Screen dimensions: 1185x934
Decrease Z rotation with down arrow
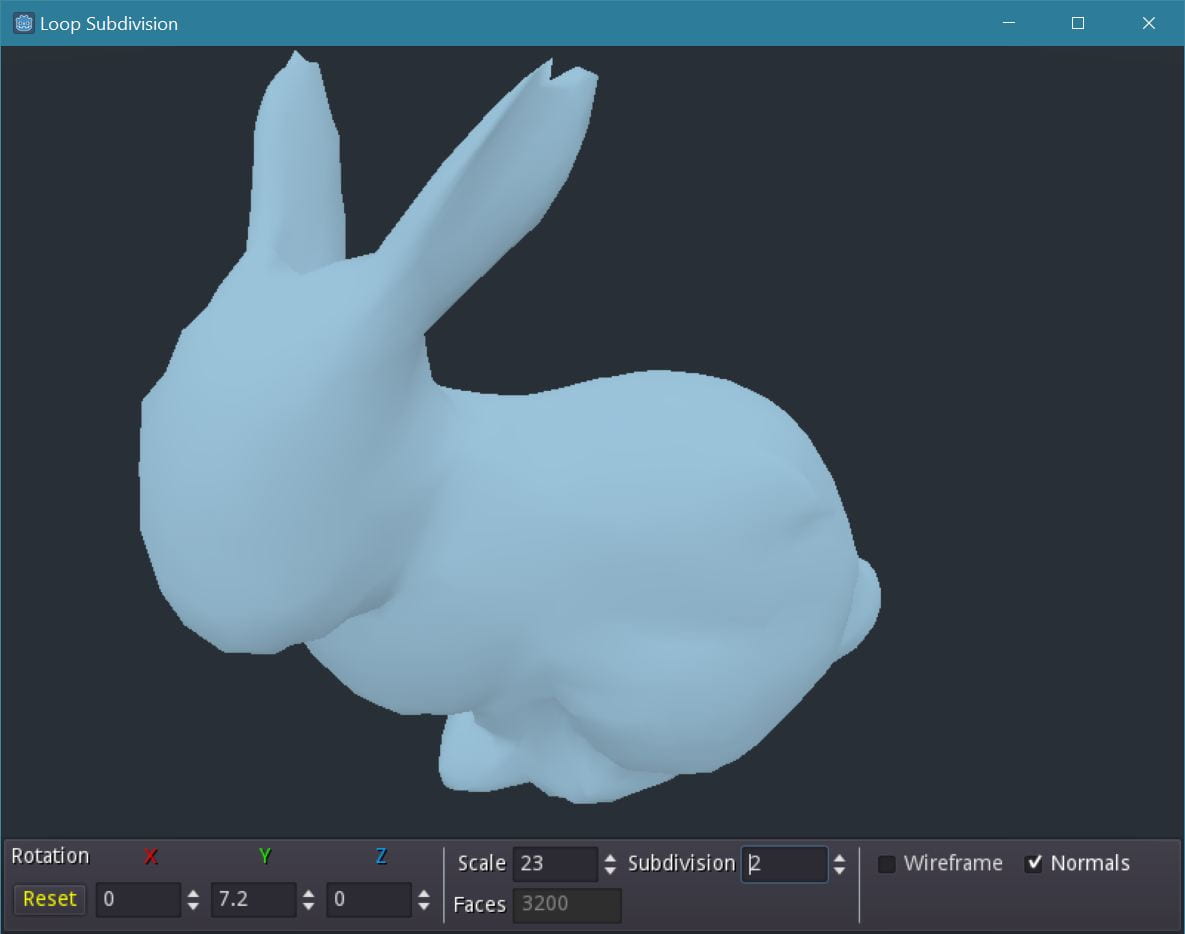click(x=424, y=905)
